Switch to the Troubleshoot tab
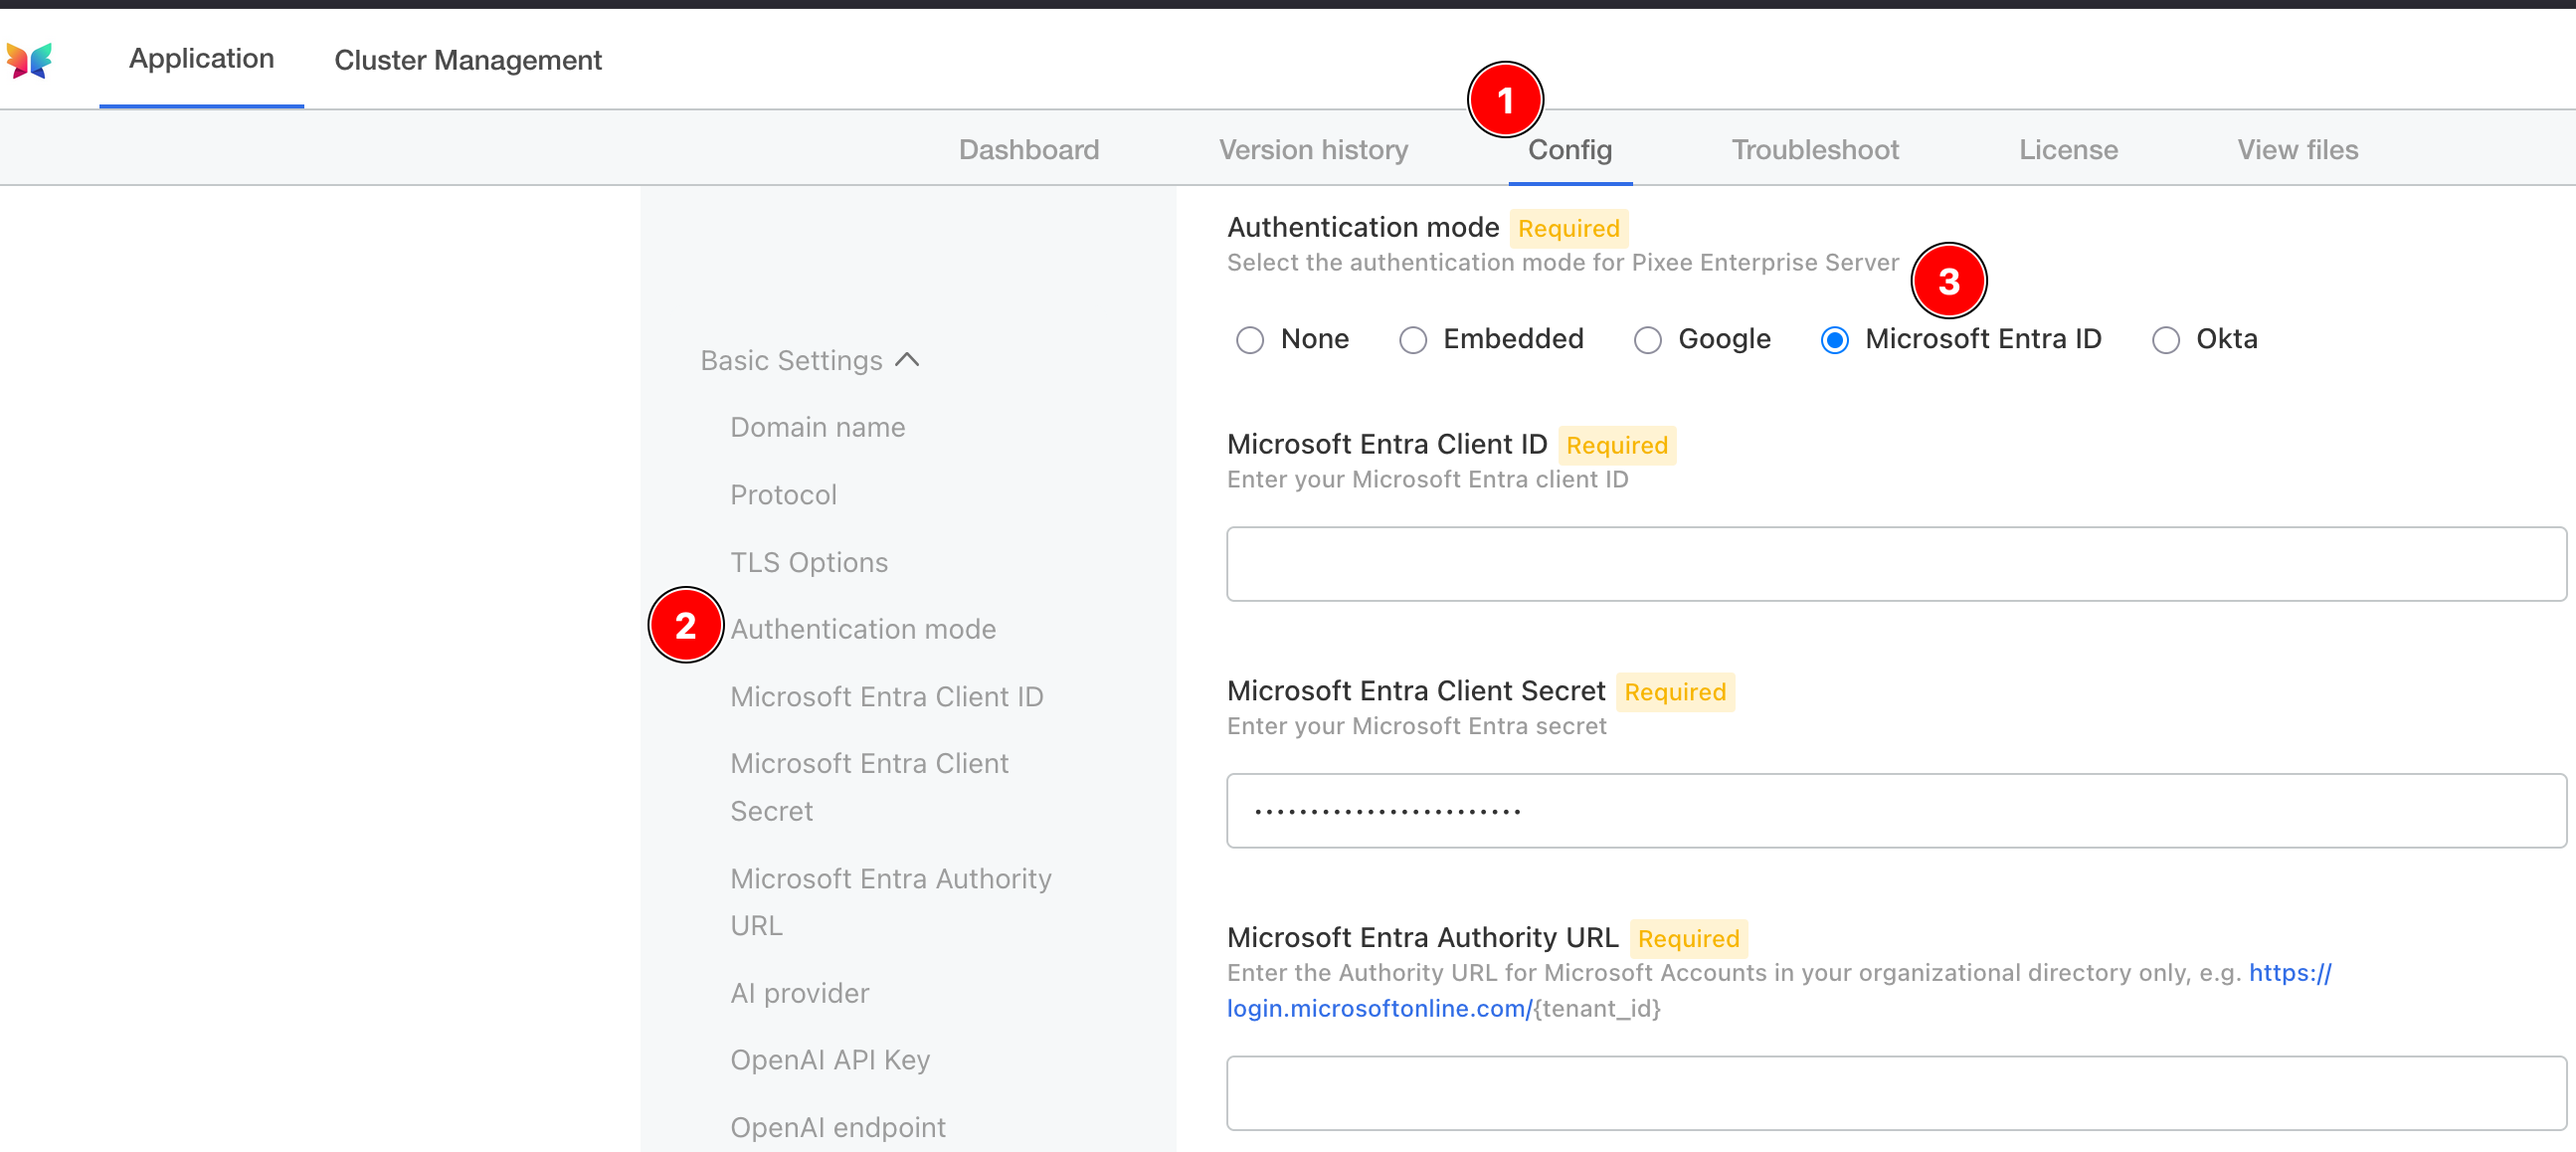 [1814, 150]
